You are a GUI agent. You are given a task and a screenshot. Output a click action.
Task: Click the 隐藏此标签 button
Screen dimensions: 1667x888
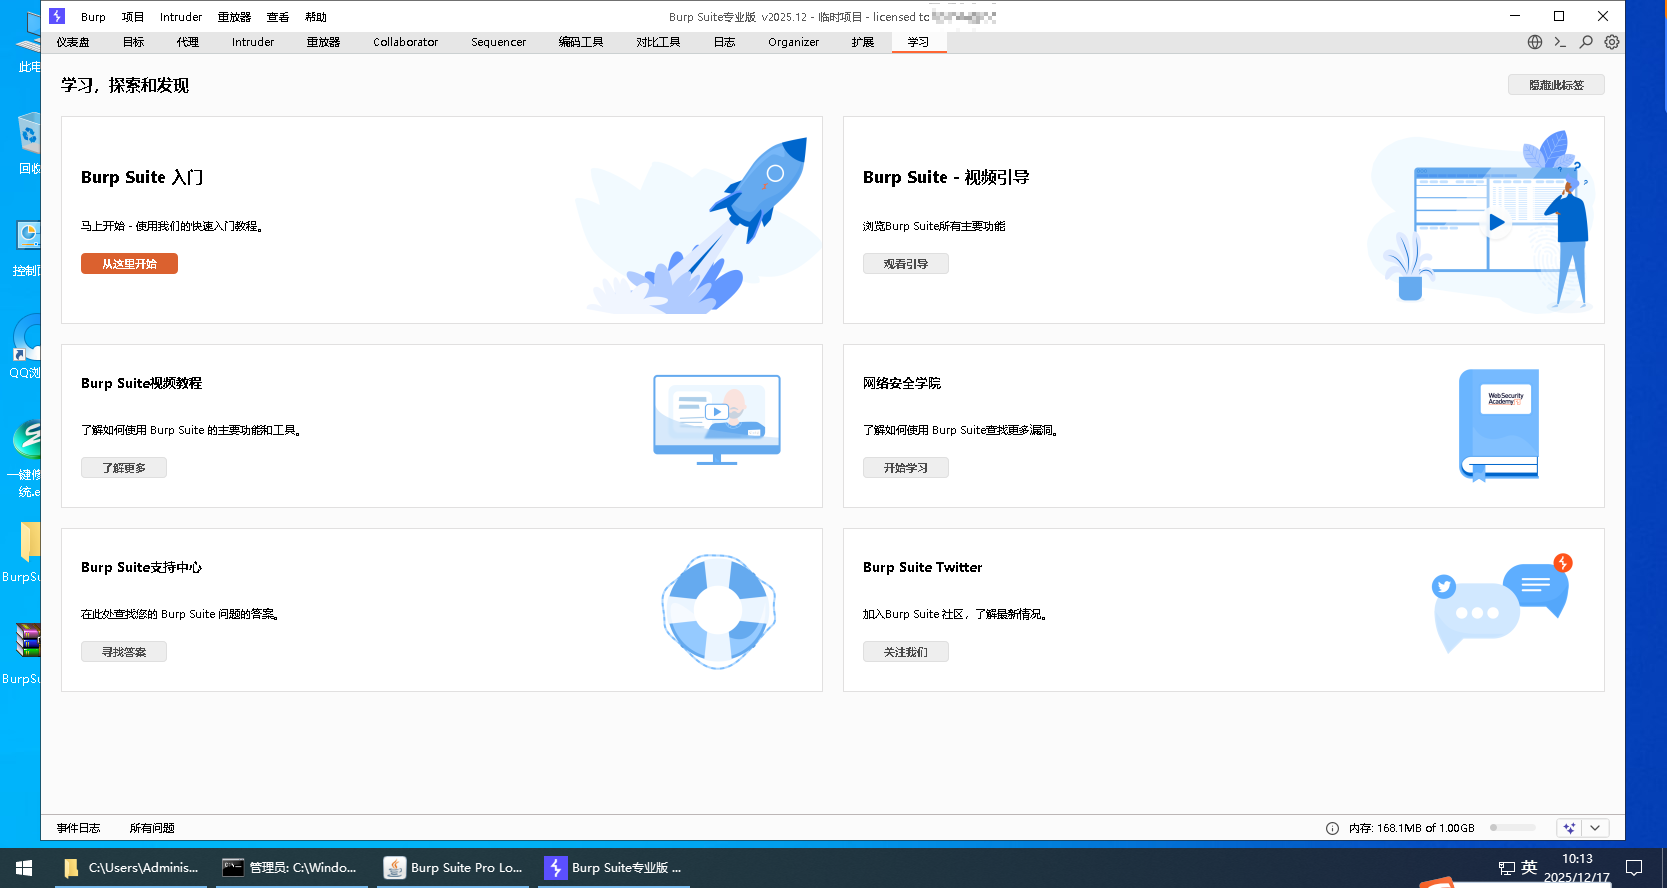click(1555, 85)
